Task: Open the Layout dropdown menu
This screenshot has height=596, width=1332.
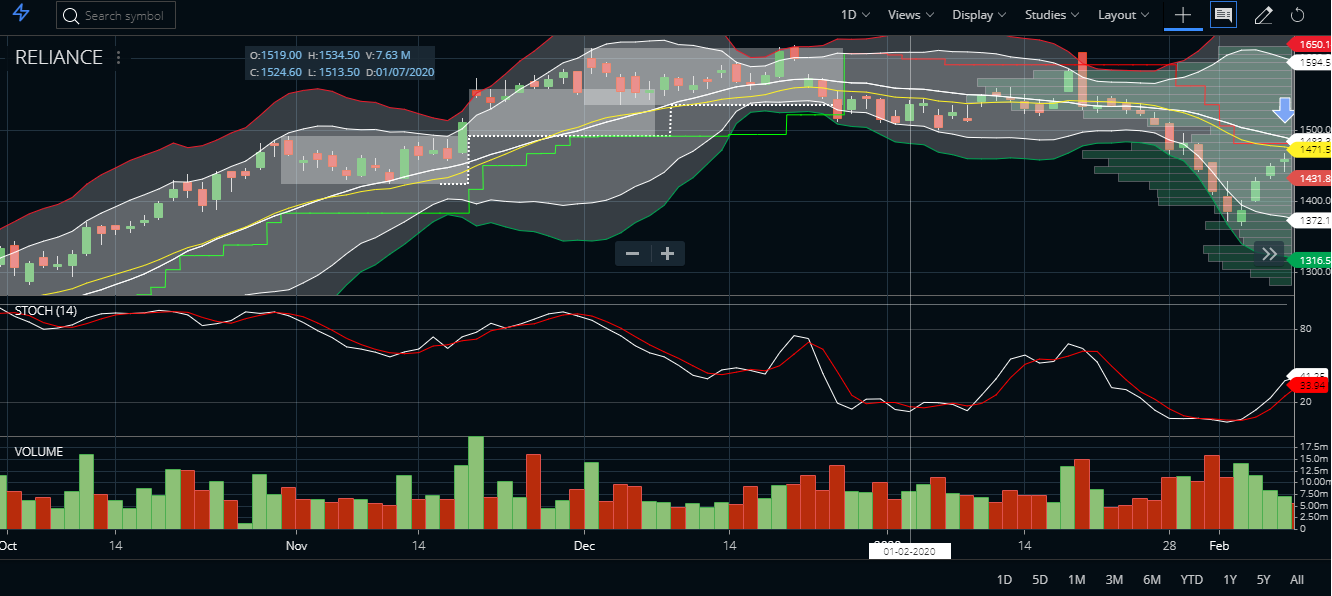Action: (x=1124, y=15)
